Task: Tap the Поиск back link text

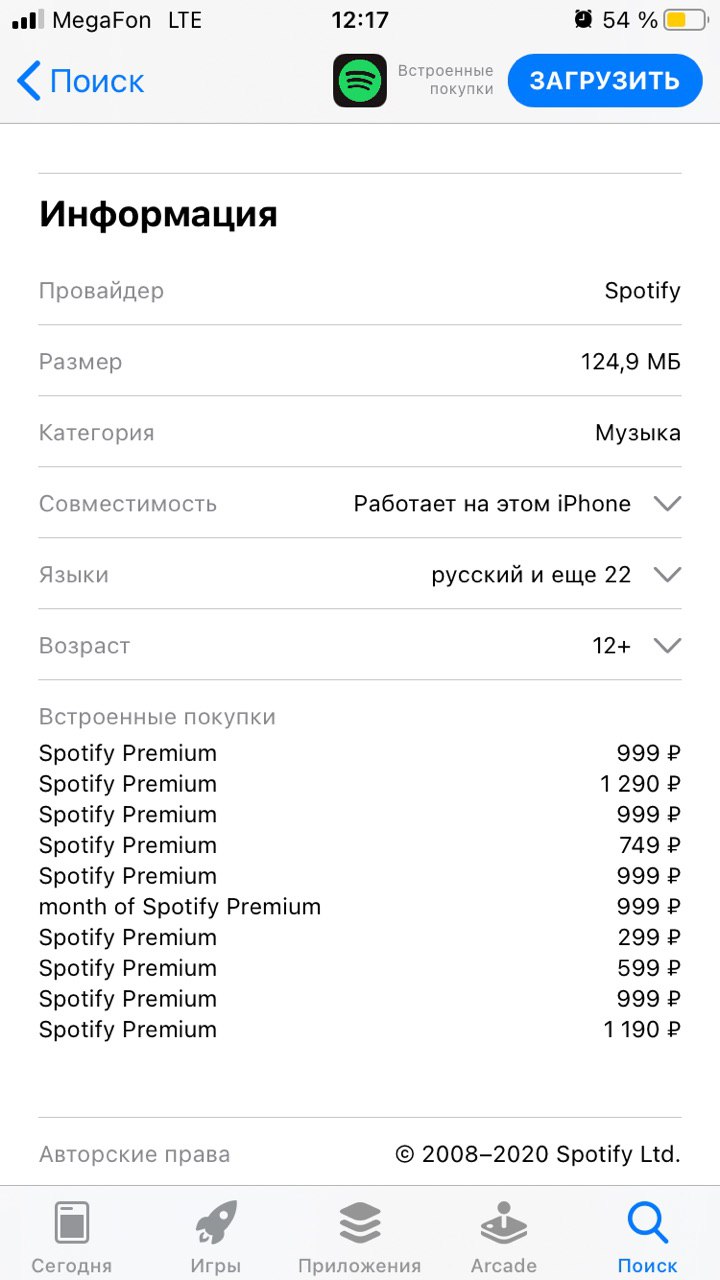Action: coord(97,81)
